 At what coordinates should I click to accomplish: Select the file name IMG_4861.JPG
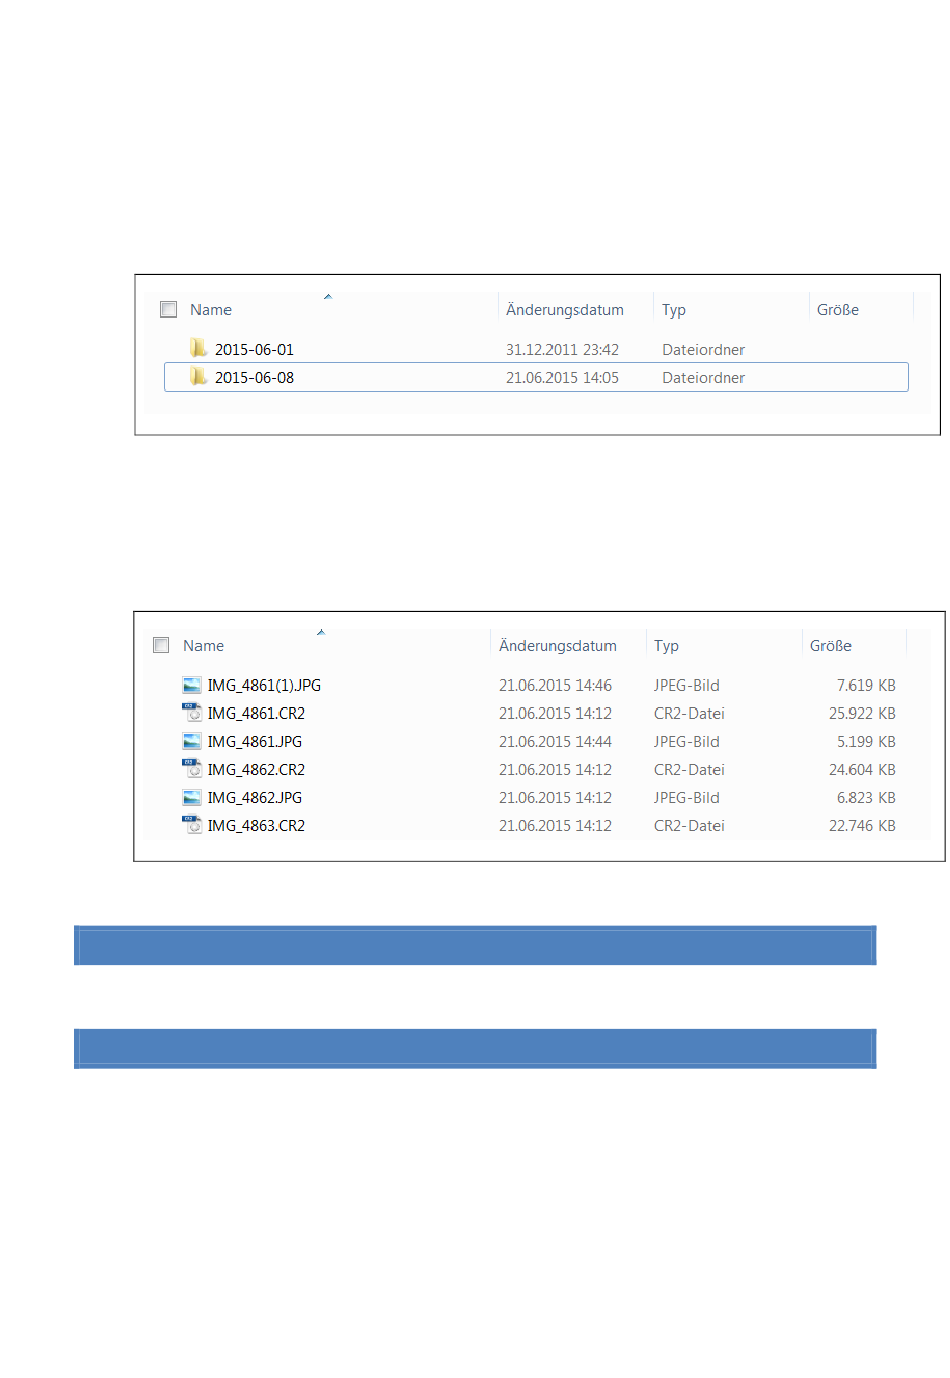[254, 741]
